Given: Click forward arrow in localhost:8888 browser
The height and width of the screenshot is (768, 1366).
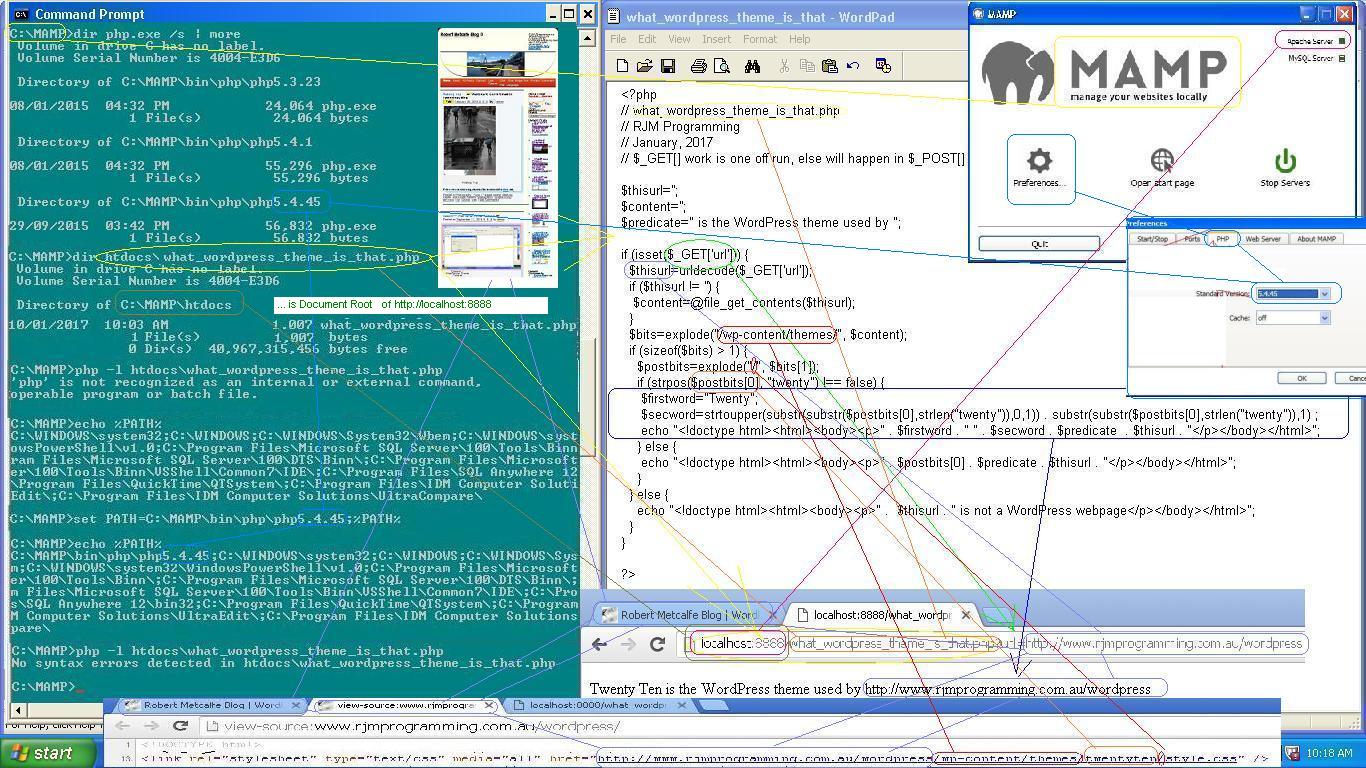Looking at the screenshot, I should (628, 644).
